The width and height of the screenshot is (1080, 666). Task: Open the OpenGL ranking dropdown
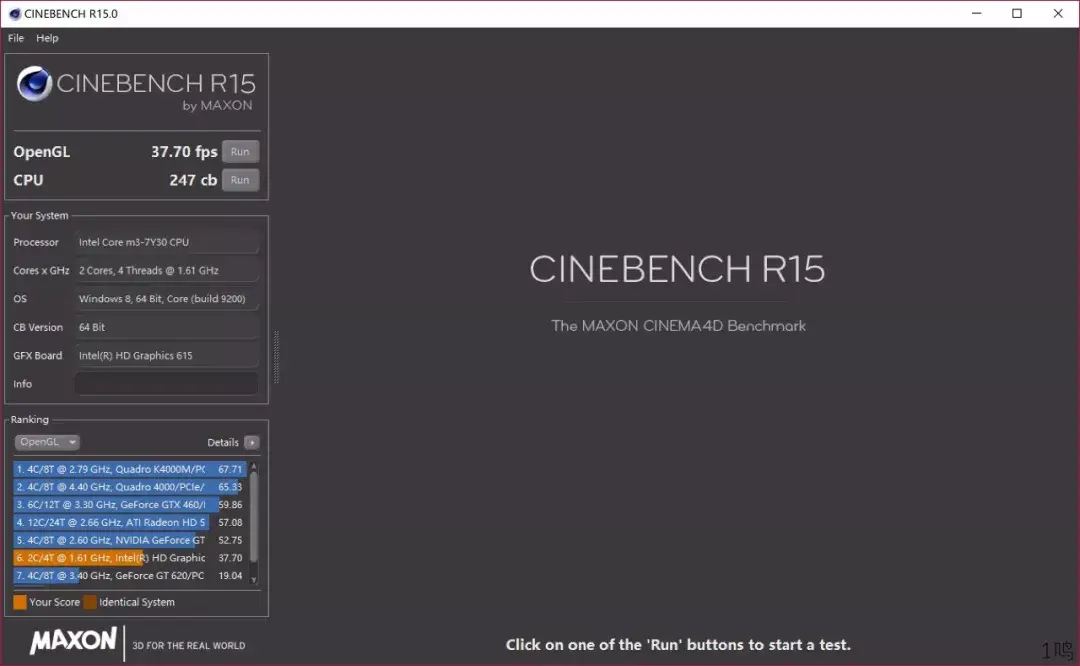pos(47,442)
